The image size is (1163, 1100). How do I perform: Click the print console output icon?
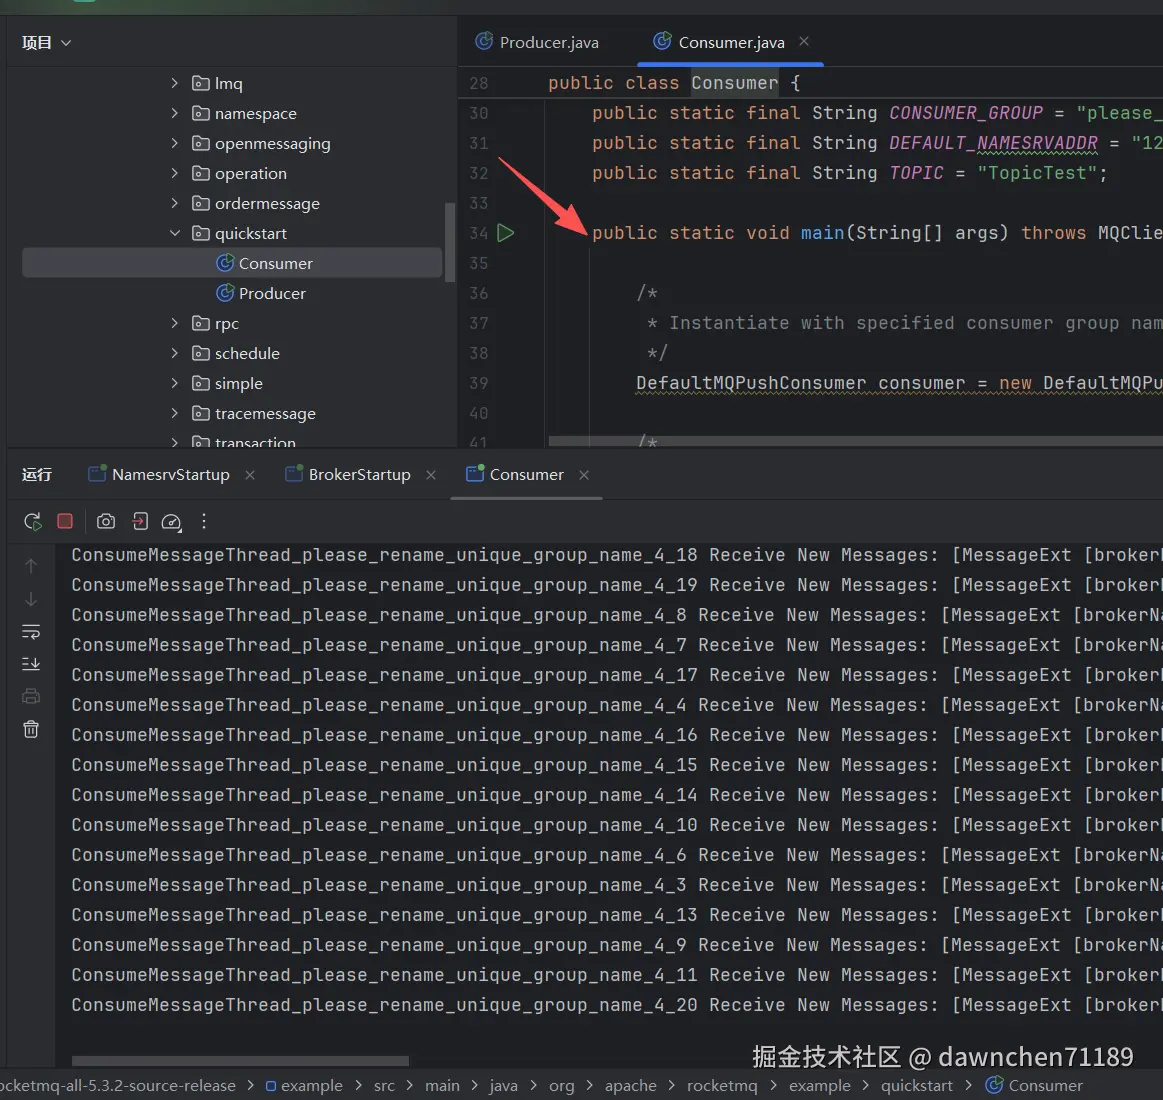click(31, 696)
